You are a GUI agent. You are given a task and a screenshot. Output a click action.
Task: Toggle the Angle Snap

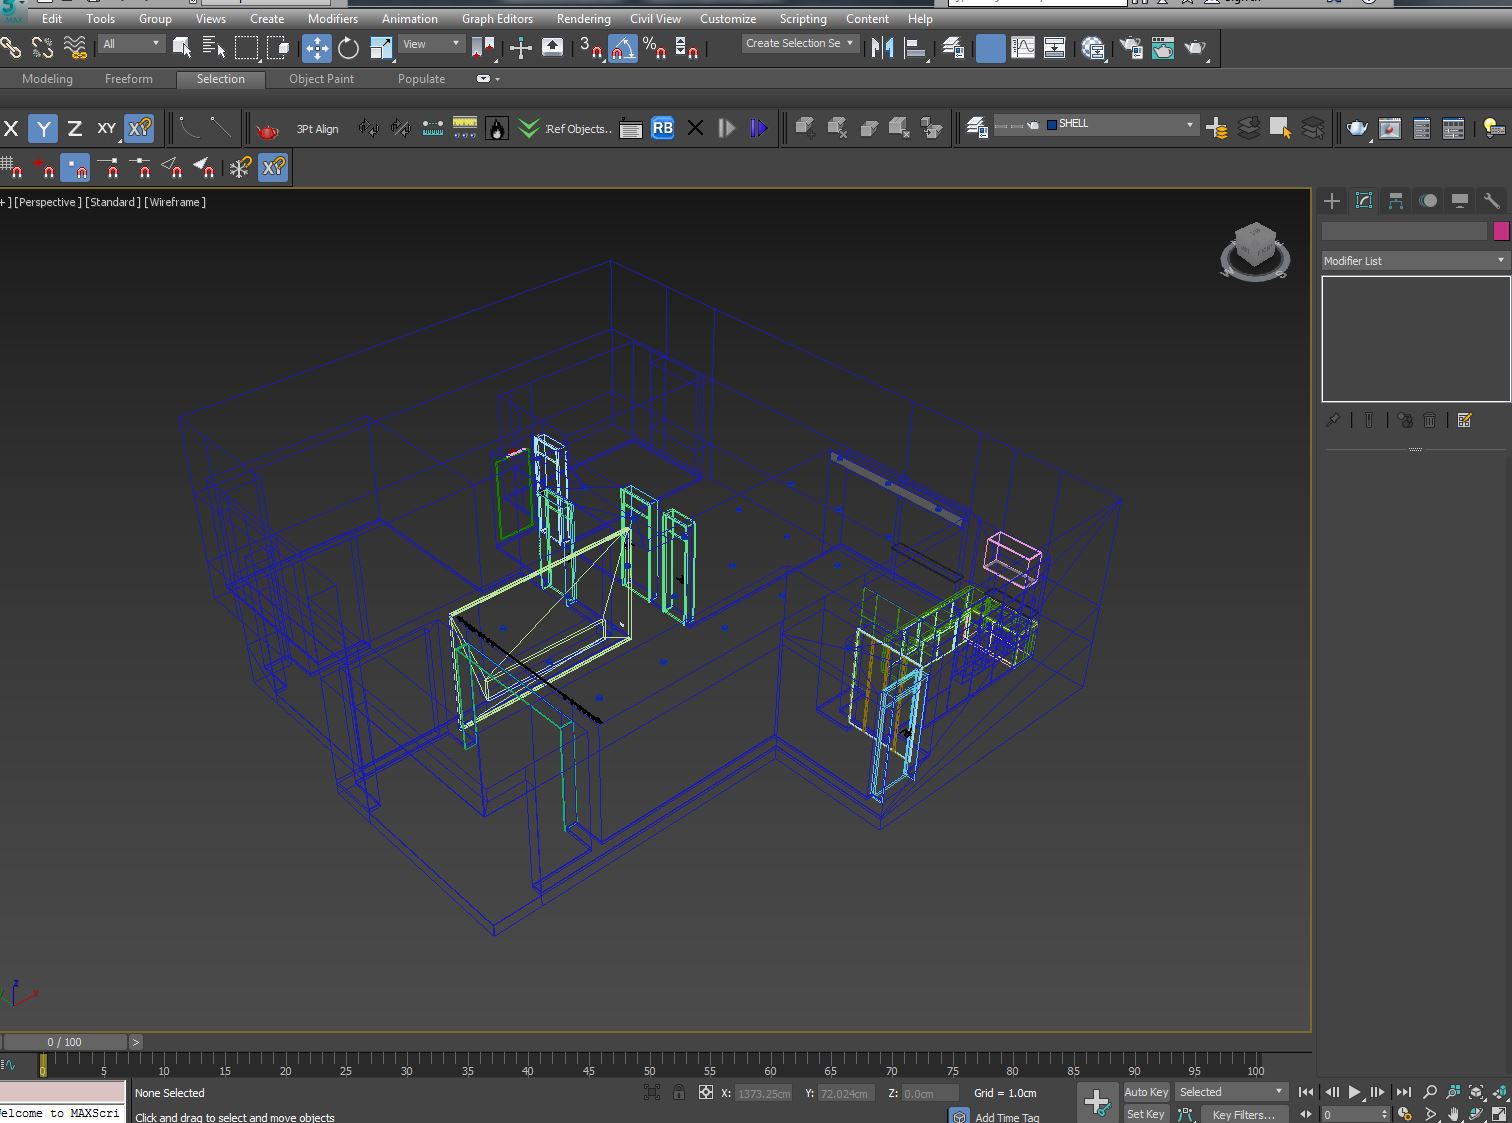point(623,47)
